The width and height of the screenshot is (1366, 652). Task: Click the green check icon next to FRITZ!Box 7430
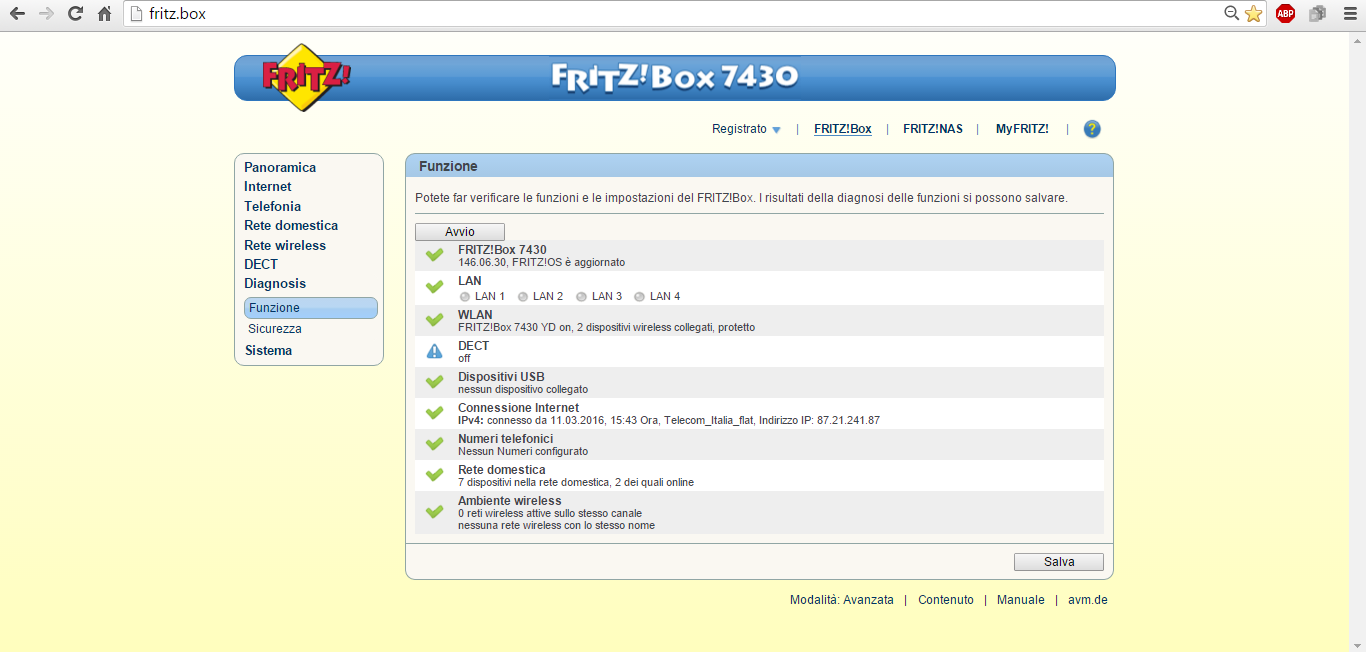coord(434,255)
